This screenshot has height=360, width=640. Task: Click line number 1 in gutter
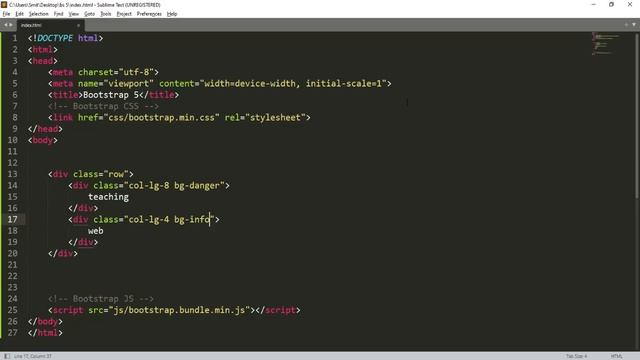15,38
